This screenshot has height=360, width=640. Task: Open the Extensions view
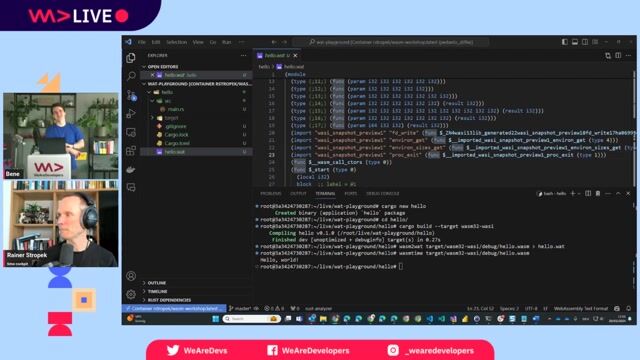click(131, 151)
